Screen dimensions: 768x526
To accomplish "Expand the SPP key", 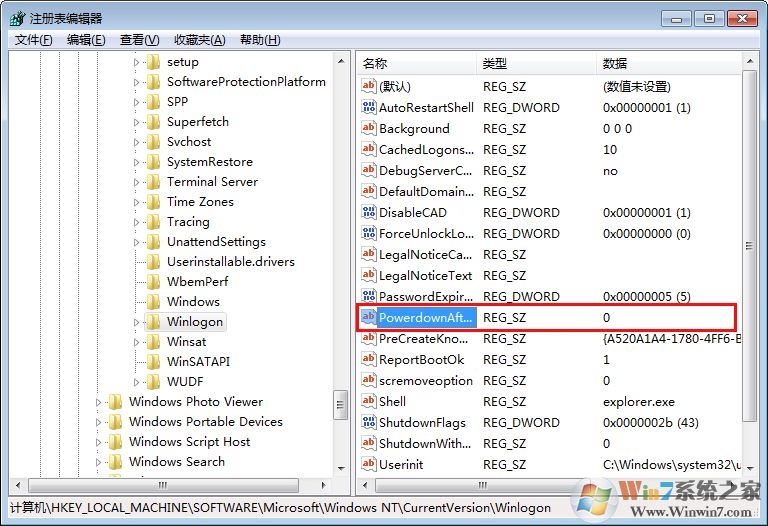I will pyautogui.click(x=137, y=102).
